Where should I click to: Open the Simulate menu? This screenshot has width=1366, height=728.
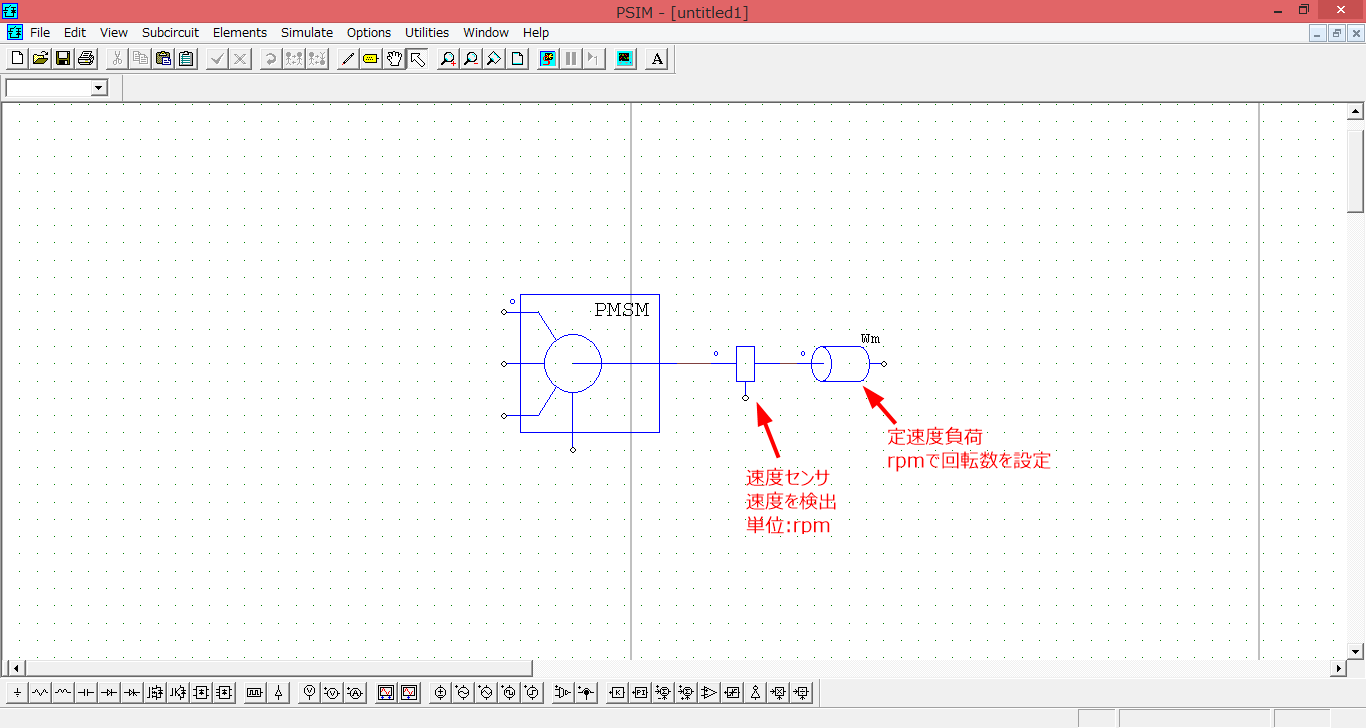point(307,32)
